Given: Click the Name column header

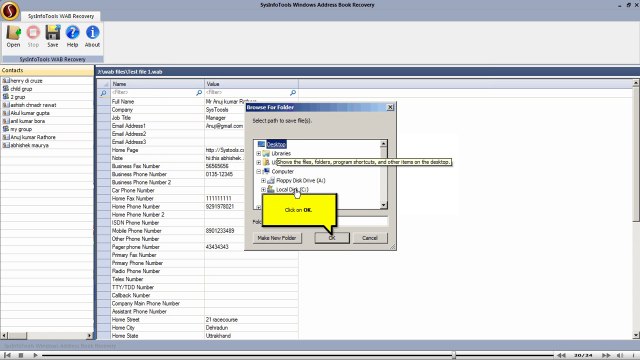Looking at the screenshot, I should tap(157, 84).
